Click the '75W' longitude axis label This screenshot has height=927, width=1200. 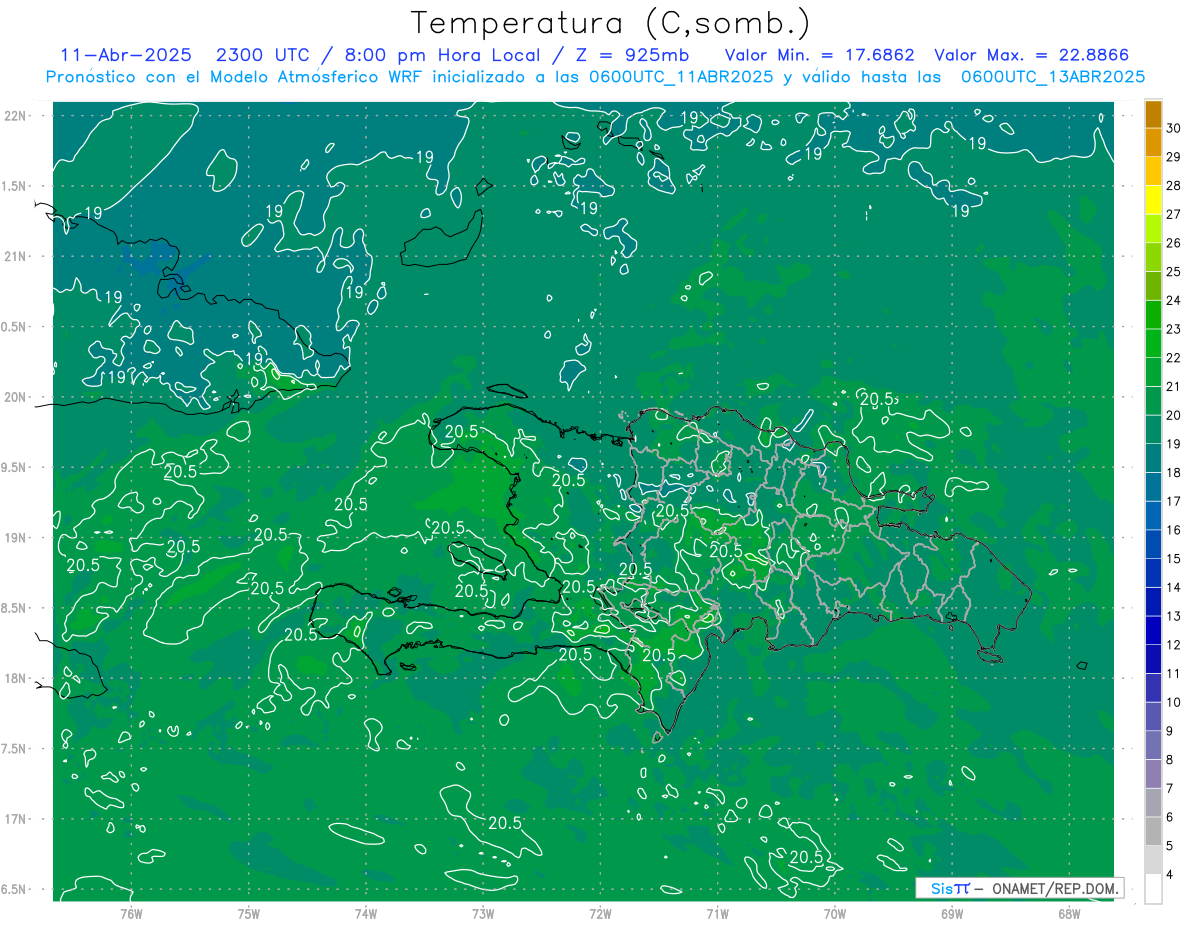click(249, 914)
